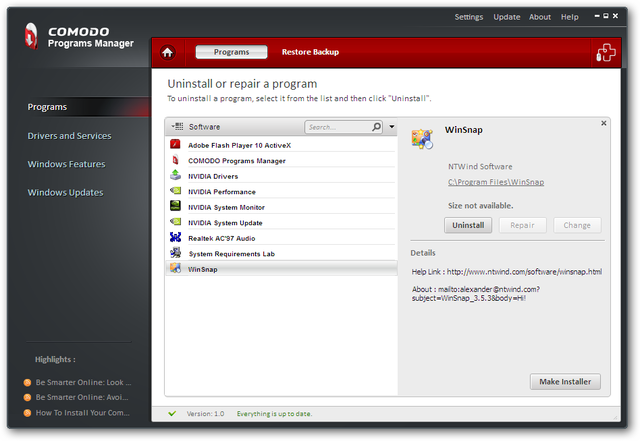Click the Repair button
This screenshot has height=441, width=640.
click(522, 225)
